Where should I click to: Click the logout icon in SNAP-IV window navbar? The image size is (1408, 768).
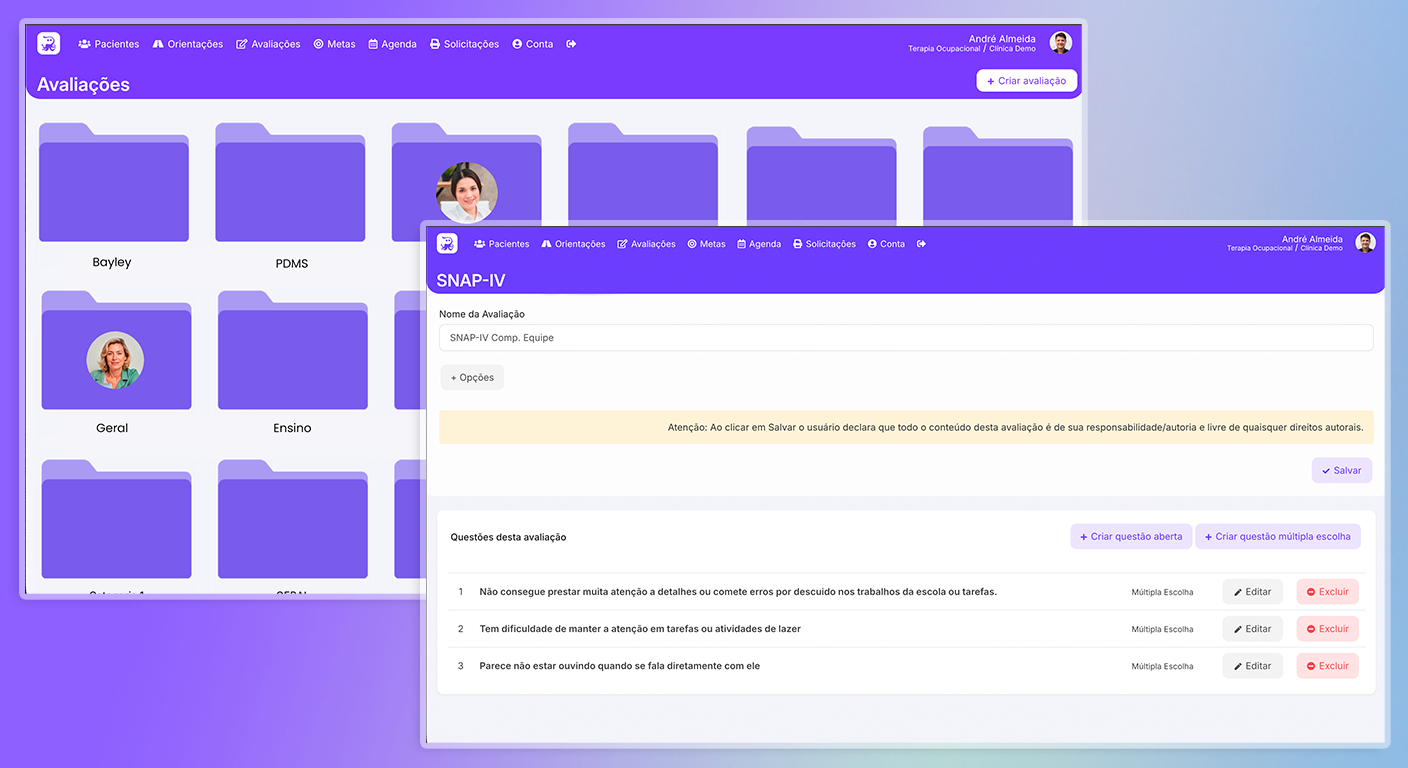pos(921,244)
